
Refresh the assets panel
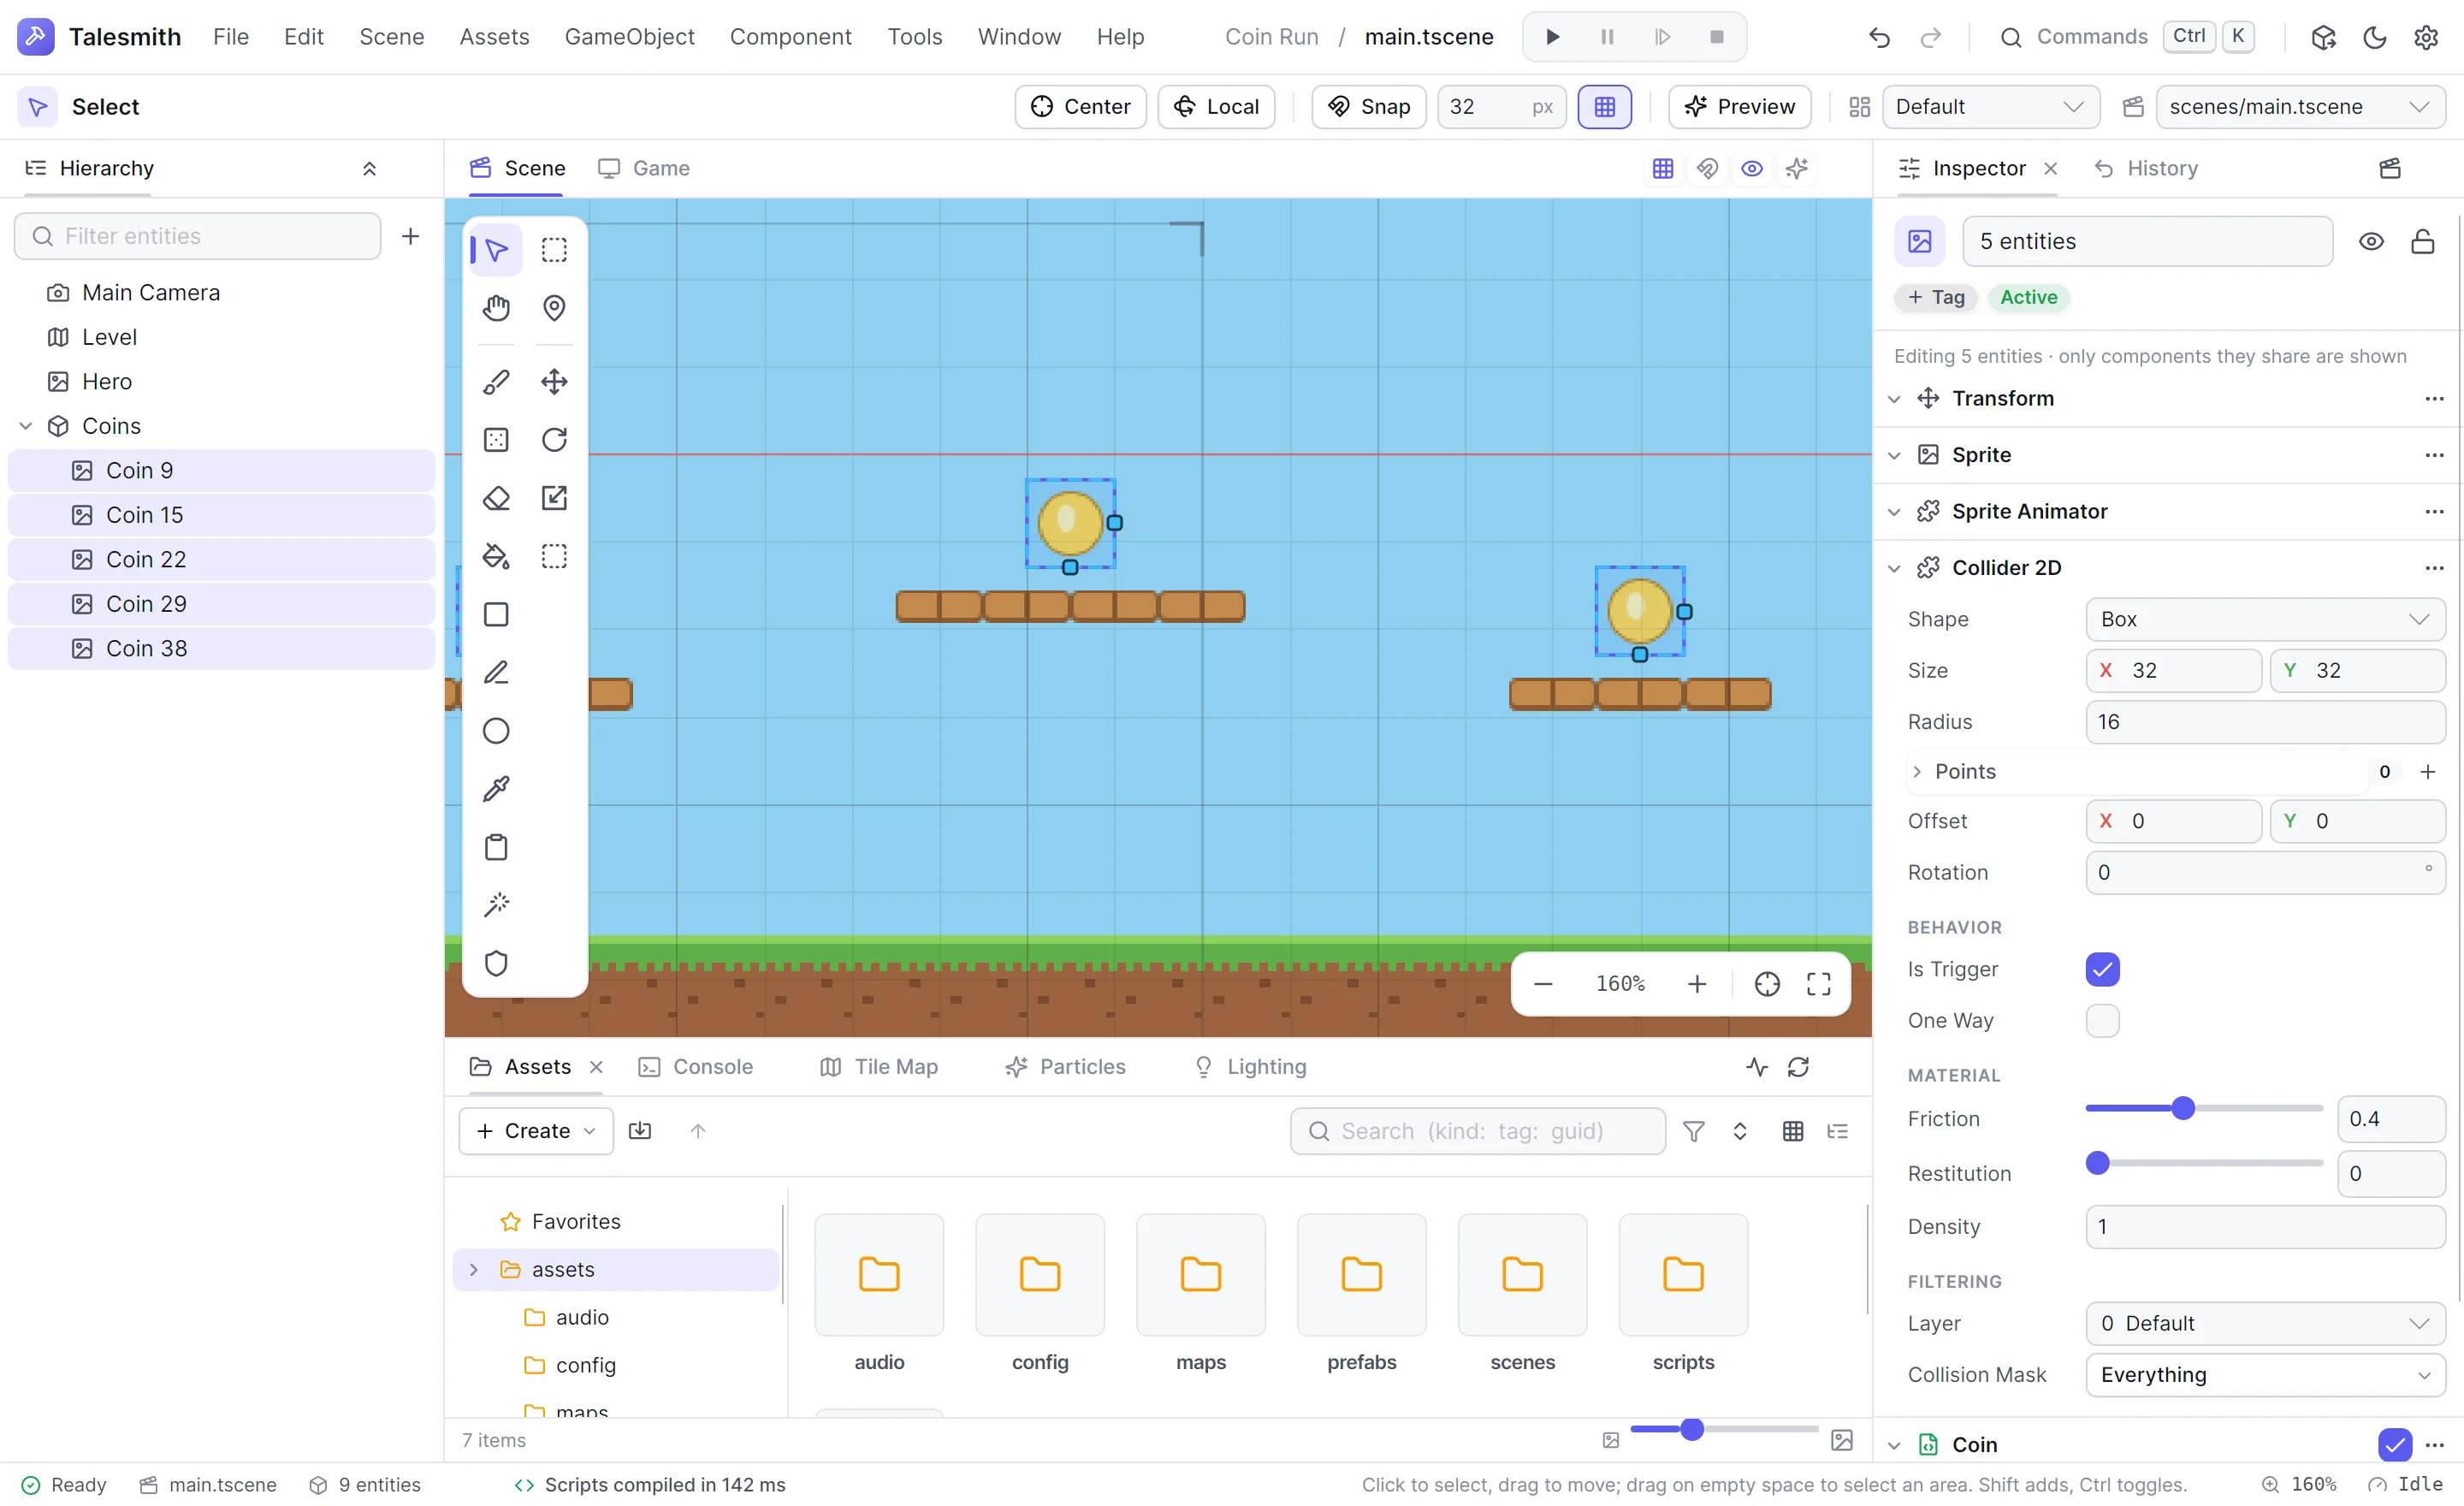point(1798,1066)
